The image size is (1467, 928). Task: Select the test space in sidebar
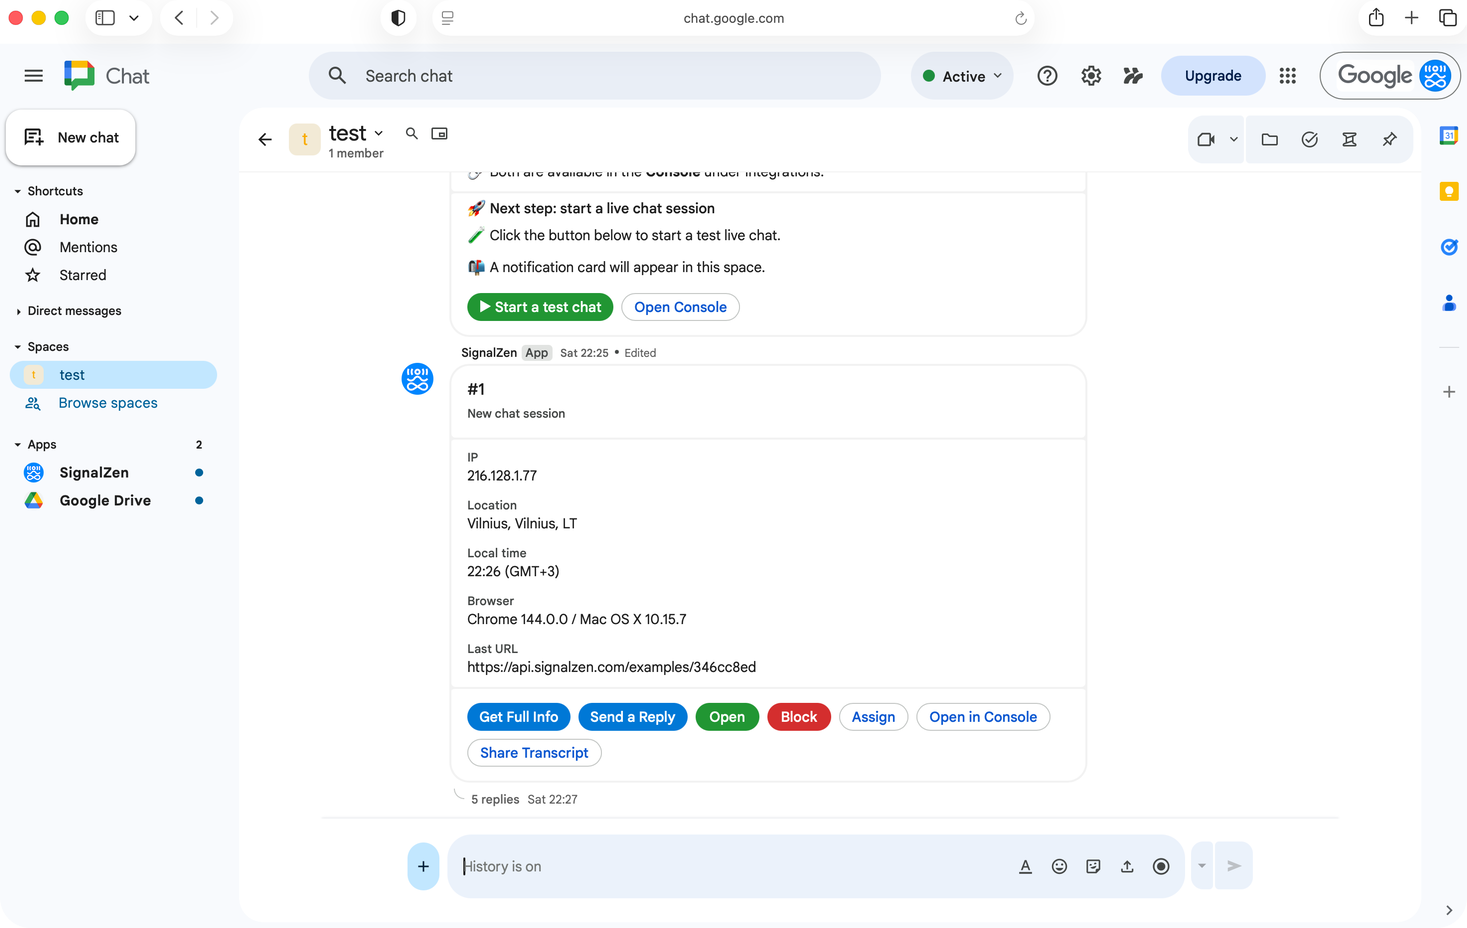113,375
